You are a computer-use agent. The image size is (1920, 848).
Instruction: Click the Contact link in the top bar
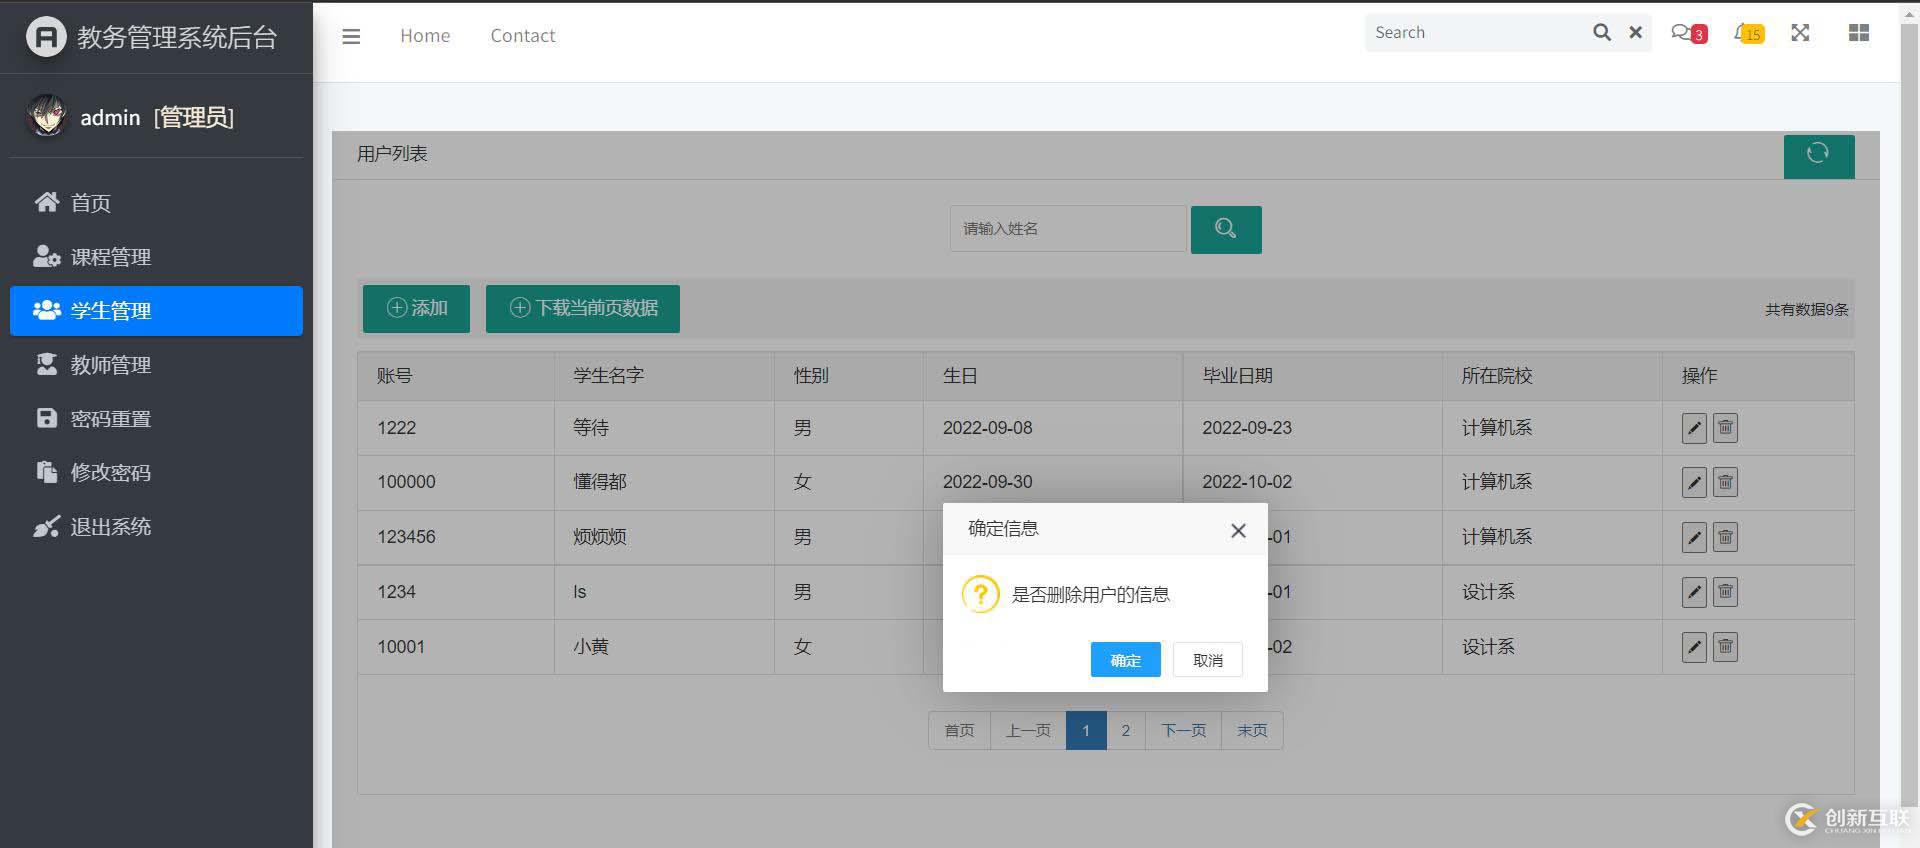(522, 36)
